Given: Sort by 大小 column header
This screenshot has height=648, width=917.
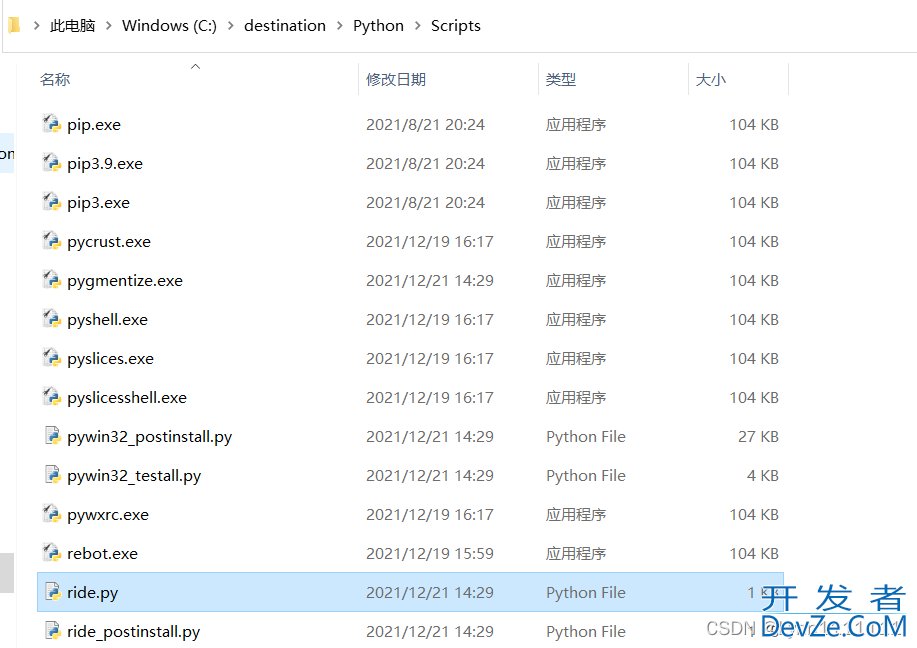Looking at the screenshot, I should (711, 79).
